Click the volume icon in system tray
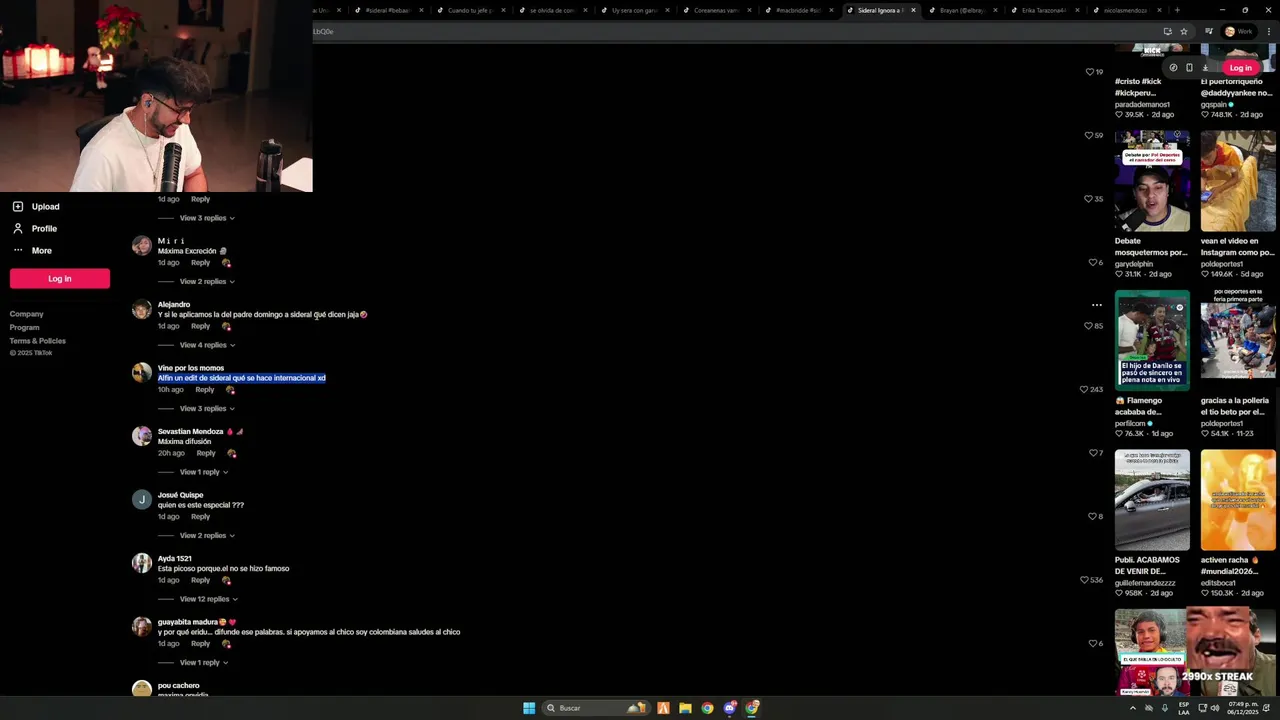The width and height of the screenshot is (1280, 720). tap(1214, 708)
